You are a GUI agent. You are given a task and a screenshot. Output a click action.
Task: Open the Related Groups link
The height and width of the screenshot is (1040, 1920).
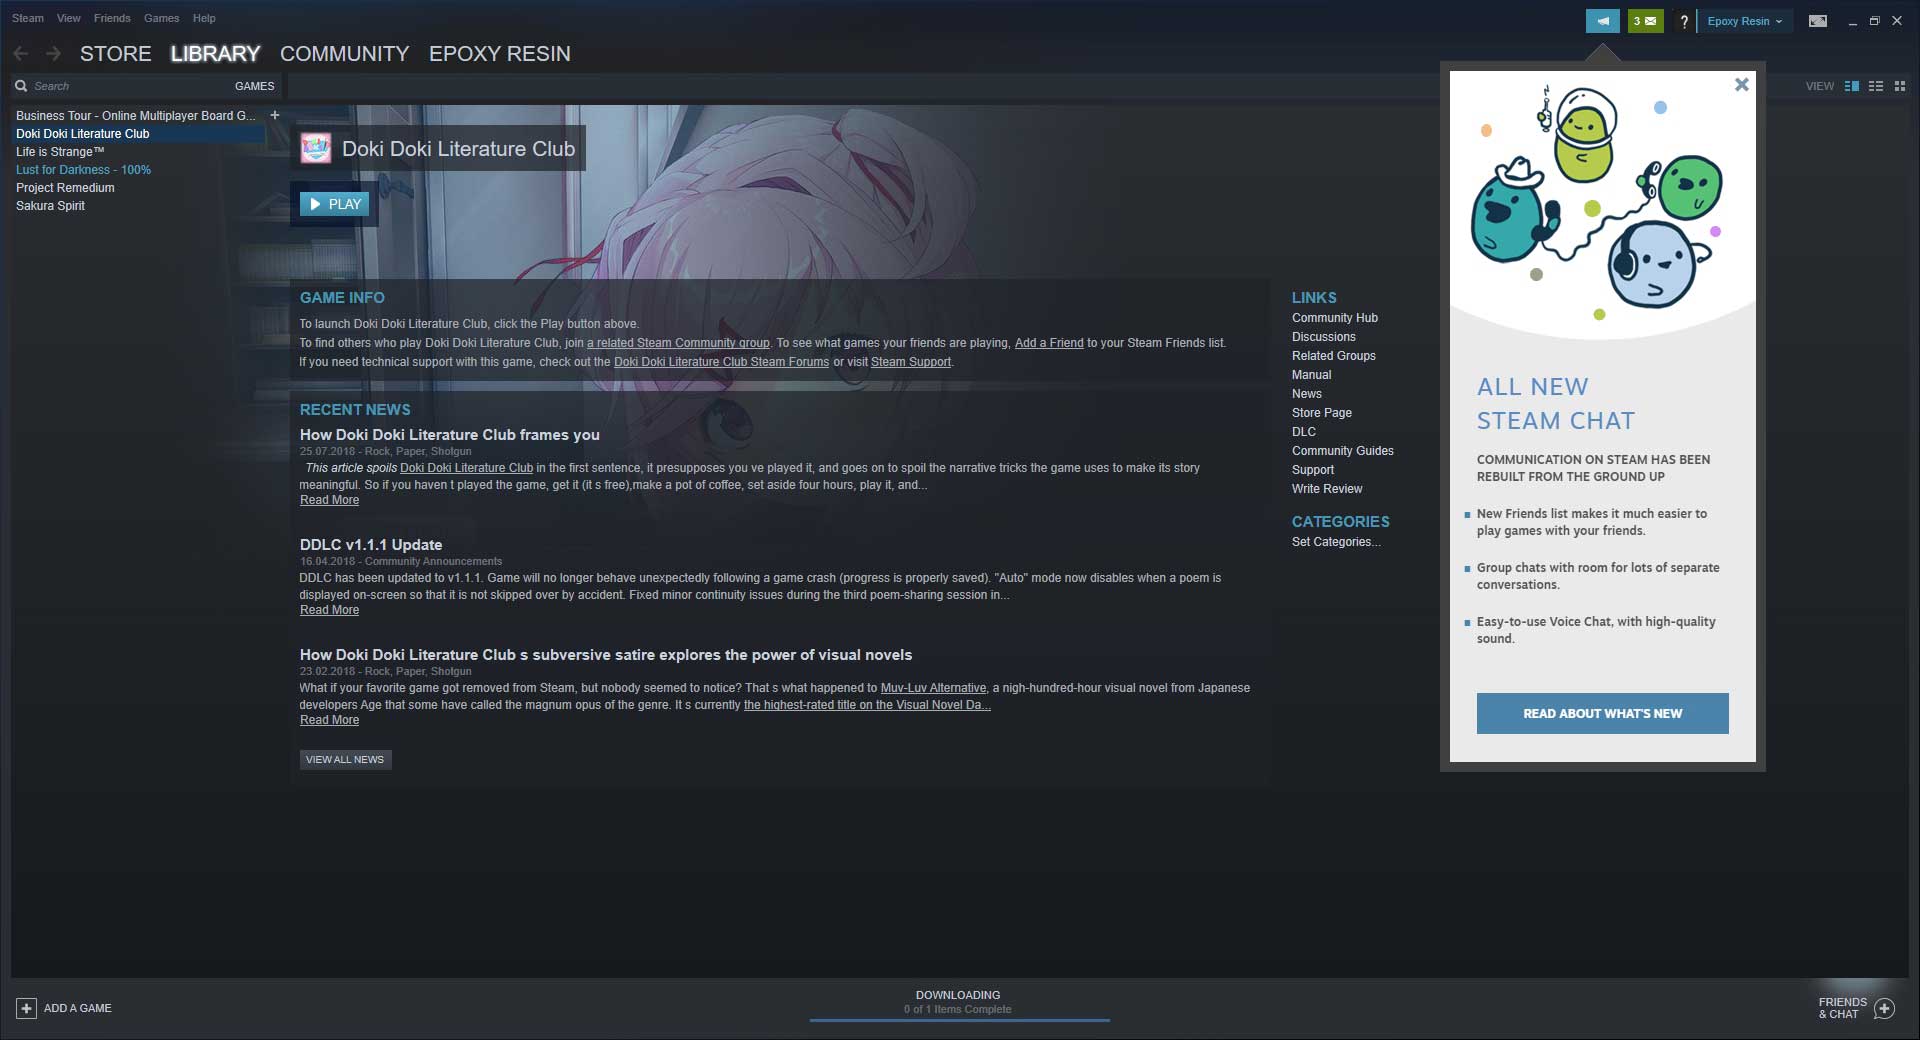1334,355
